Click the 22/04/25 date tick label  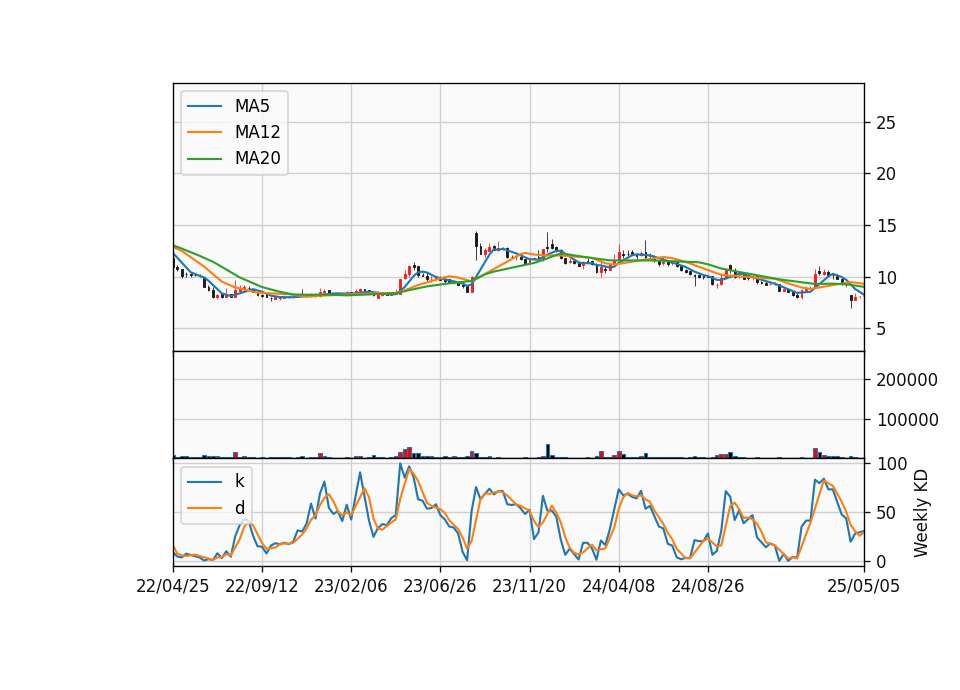tap(173, 587)
